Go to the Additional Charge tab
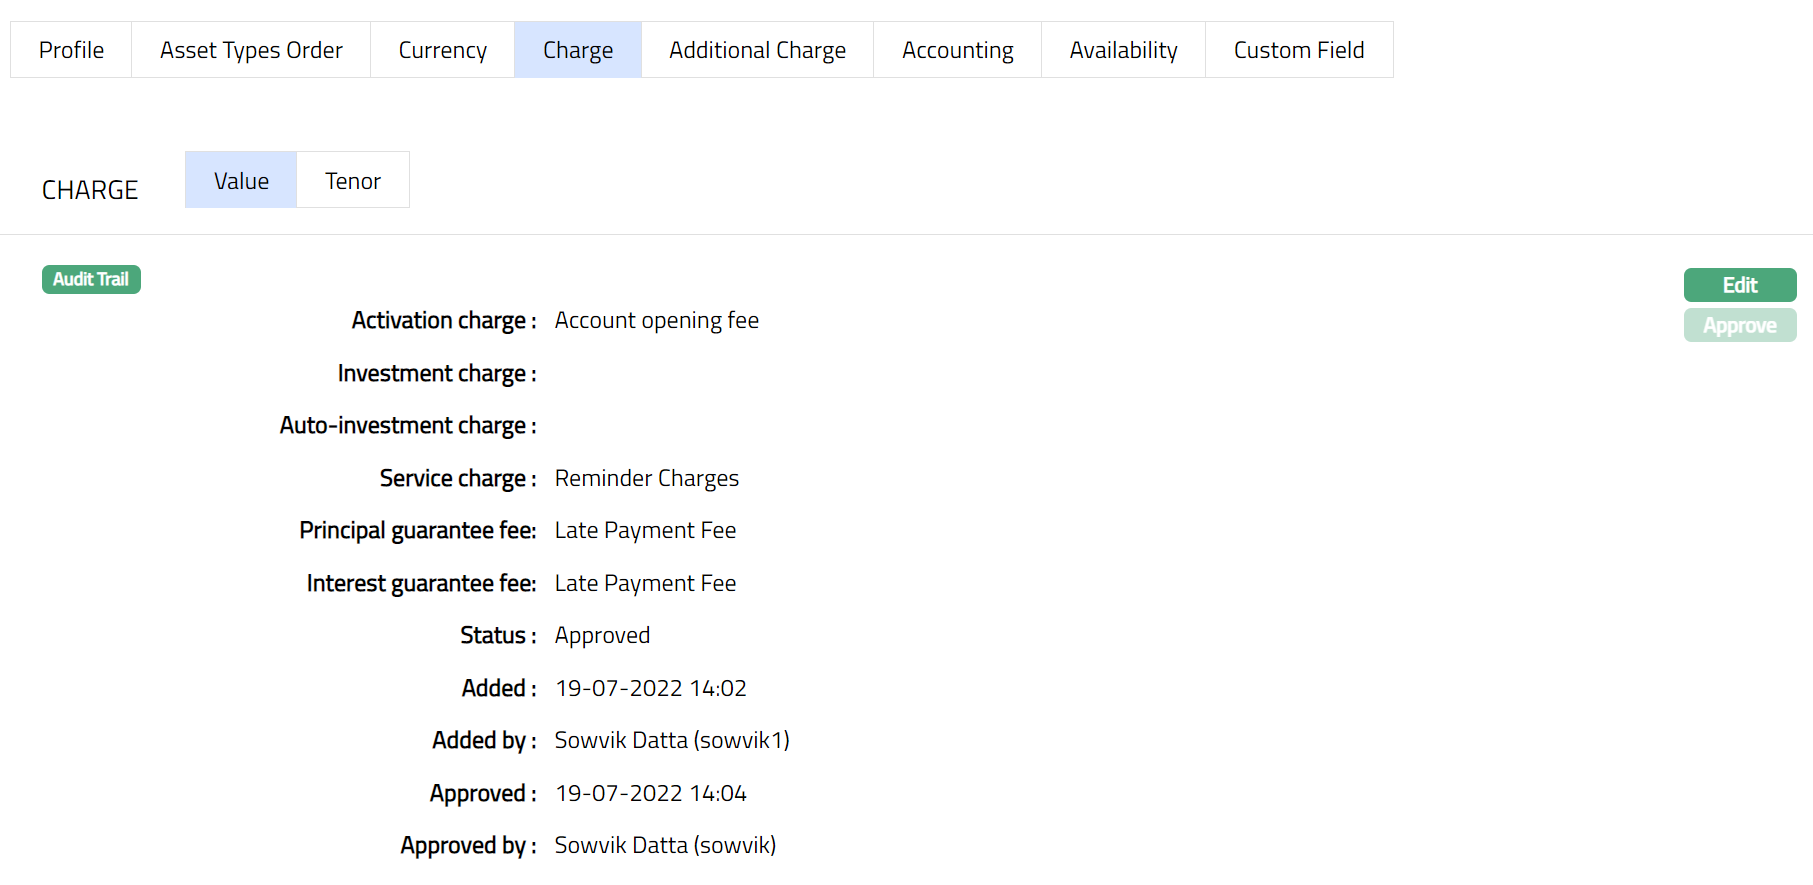The image size is (1813, 885). pos(757,50)
